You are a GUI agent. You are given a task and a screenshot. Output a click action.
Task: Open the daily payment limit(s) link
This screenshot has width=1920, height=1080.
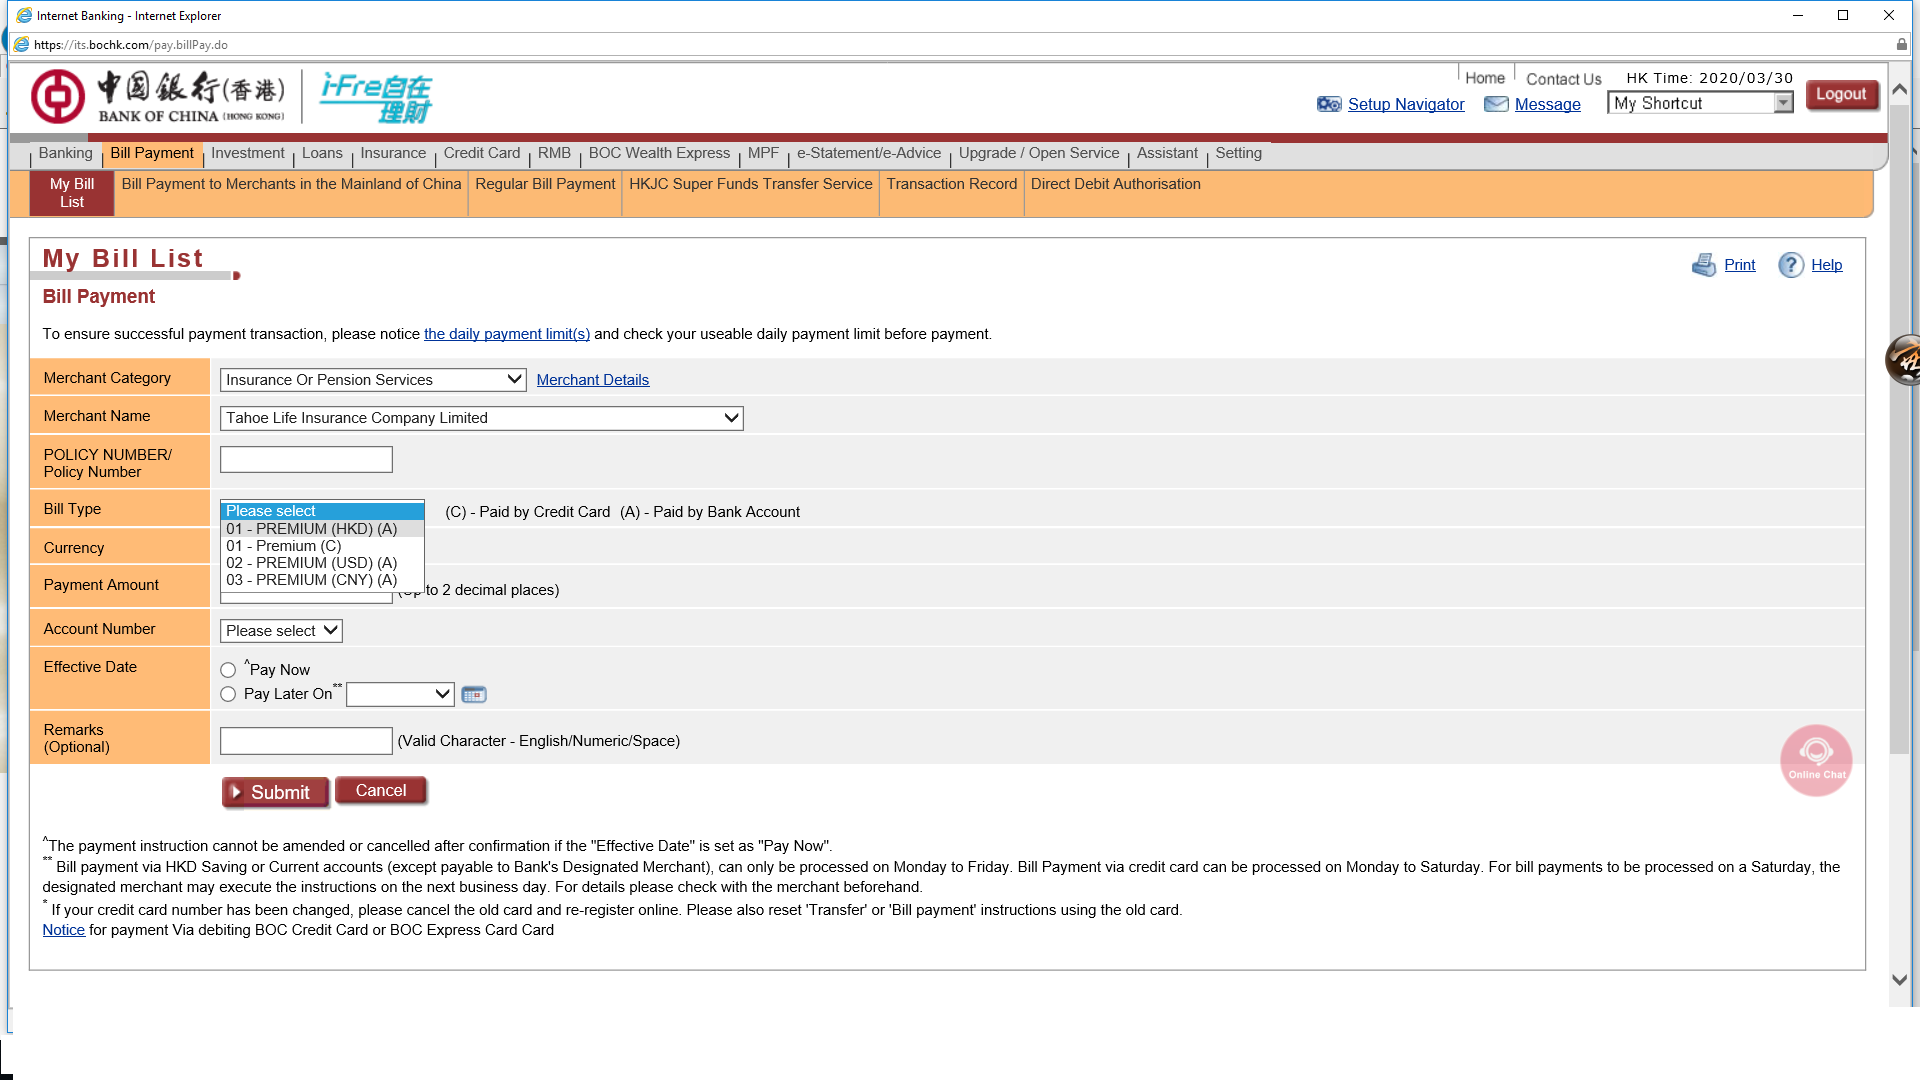click(506, 334)
